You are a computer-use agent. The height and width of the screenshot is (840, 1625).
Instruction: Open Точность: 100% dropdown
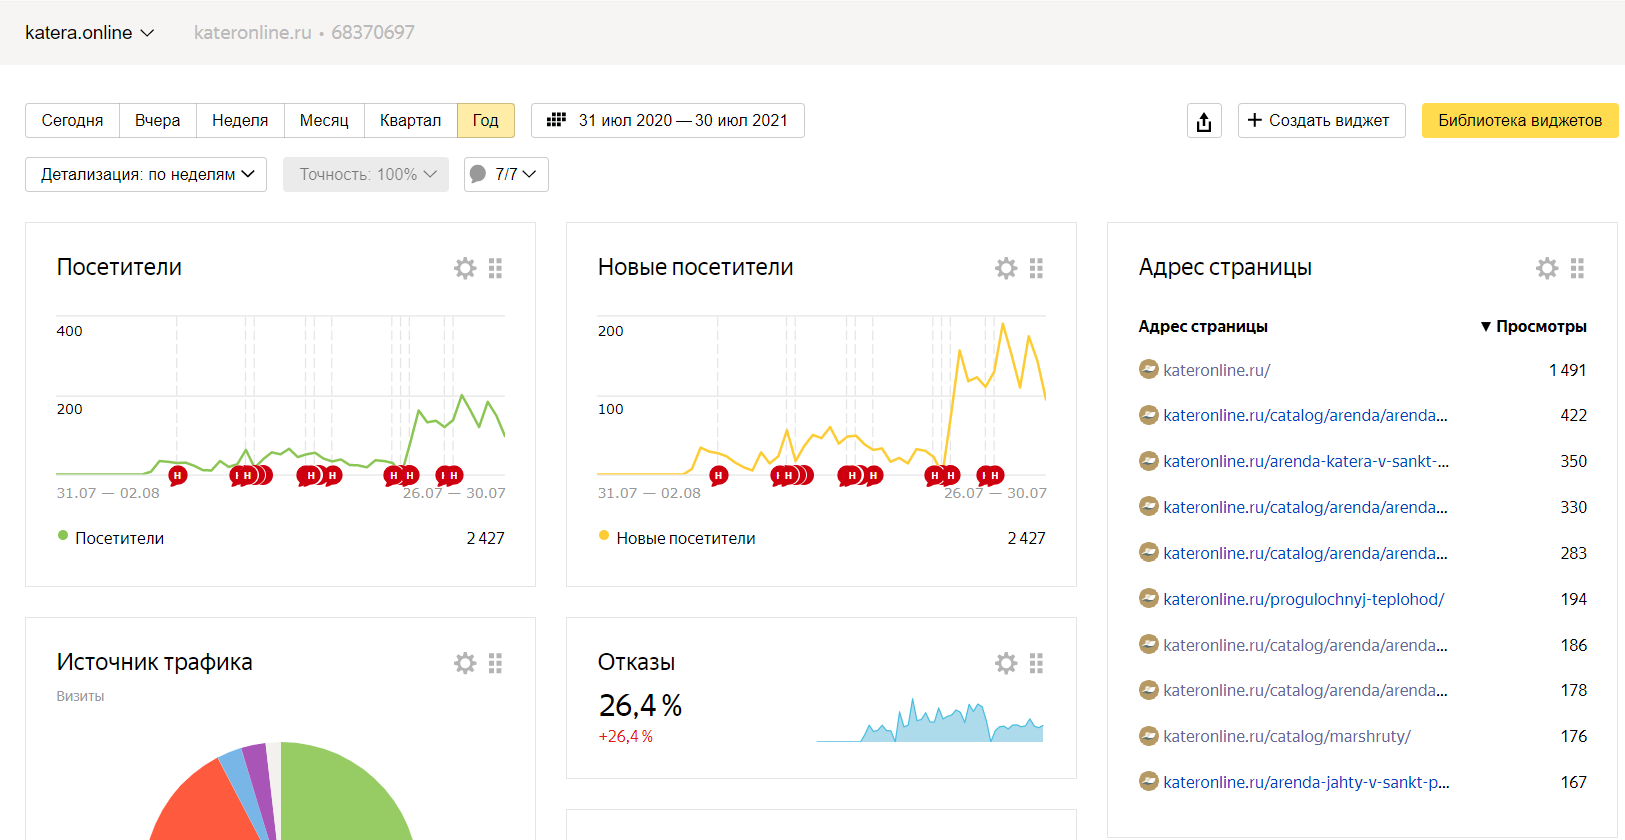pyautogui.click(x=366, y=174)
